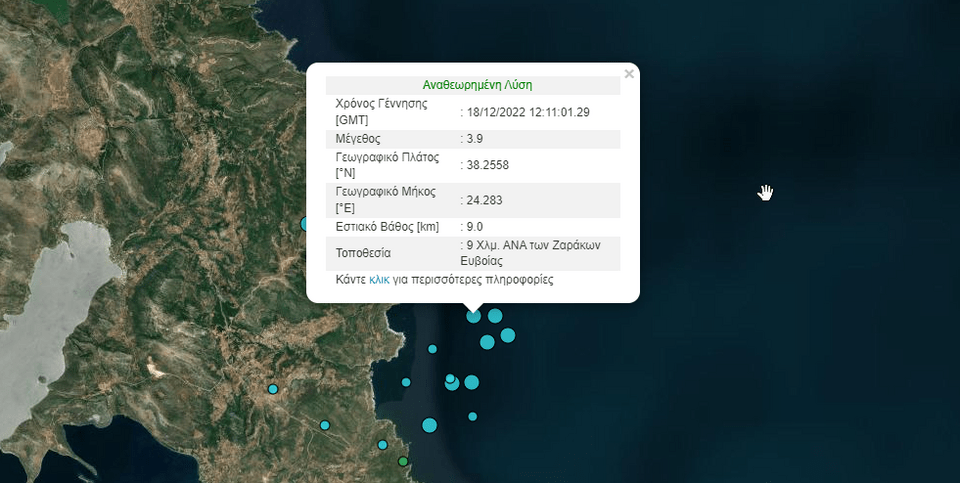Click the green earthquake marker on the coast
Screen dimensions: 960x483
(403, 462)
